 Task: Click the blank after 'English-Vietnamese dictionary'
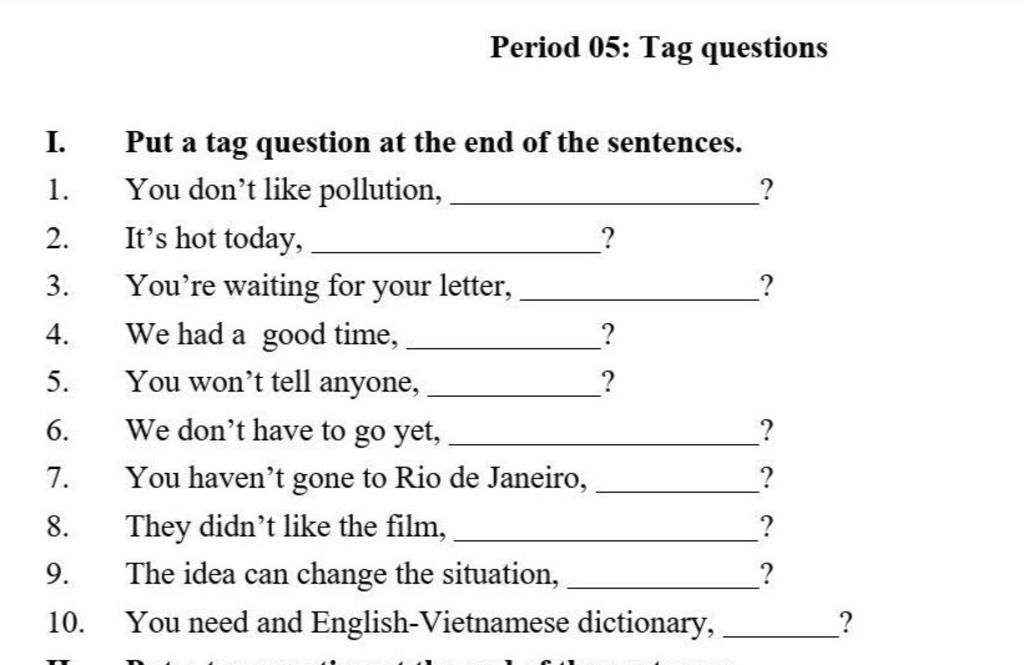pos(781,630)
